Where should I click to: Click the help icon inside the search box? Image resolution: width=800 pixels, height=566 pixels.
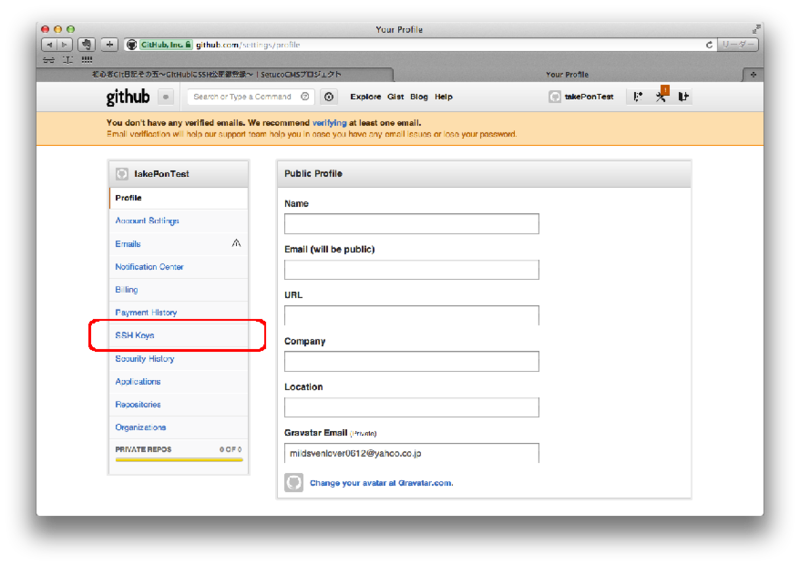click(x=305, y=96)
